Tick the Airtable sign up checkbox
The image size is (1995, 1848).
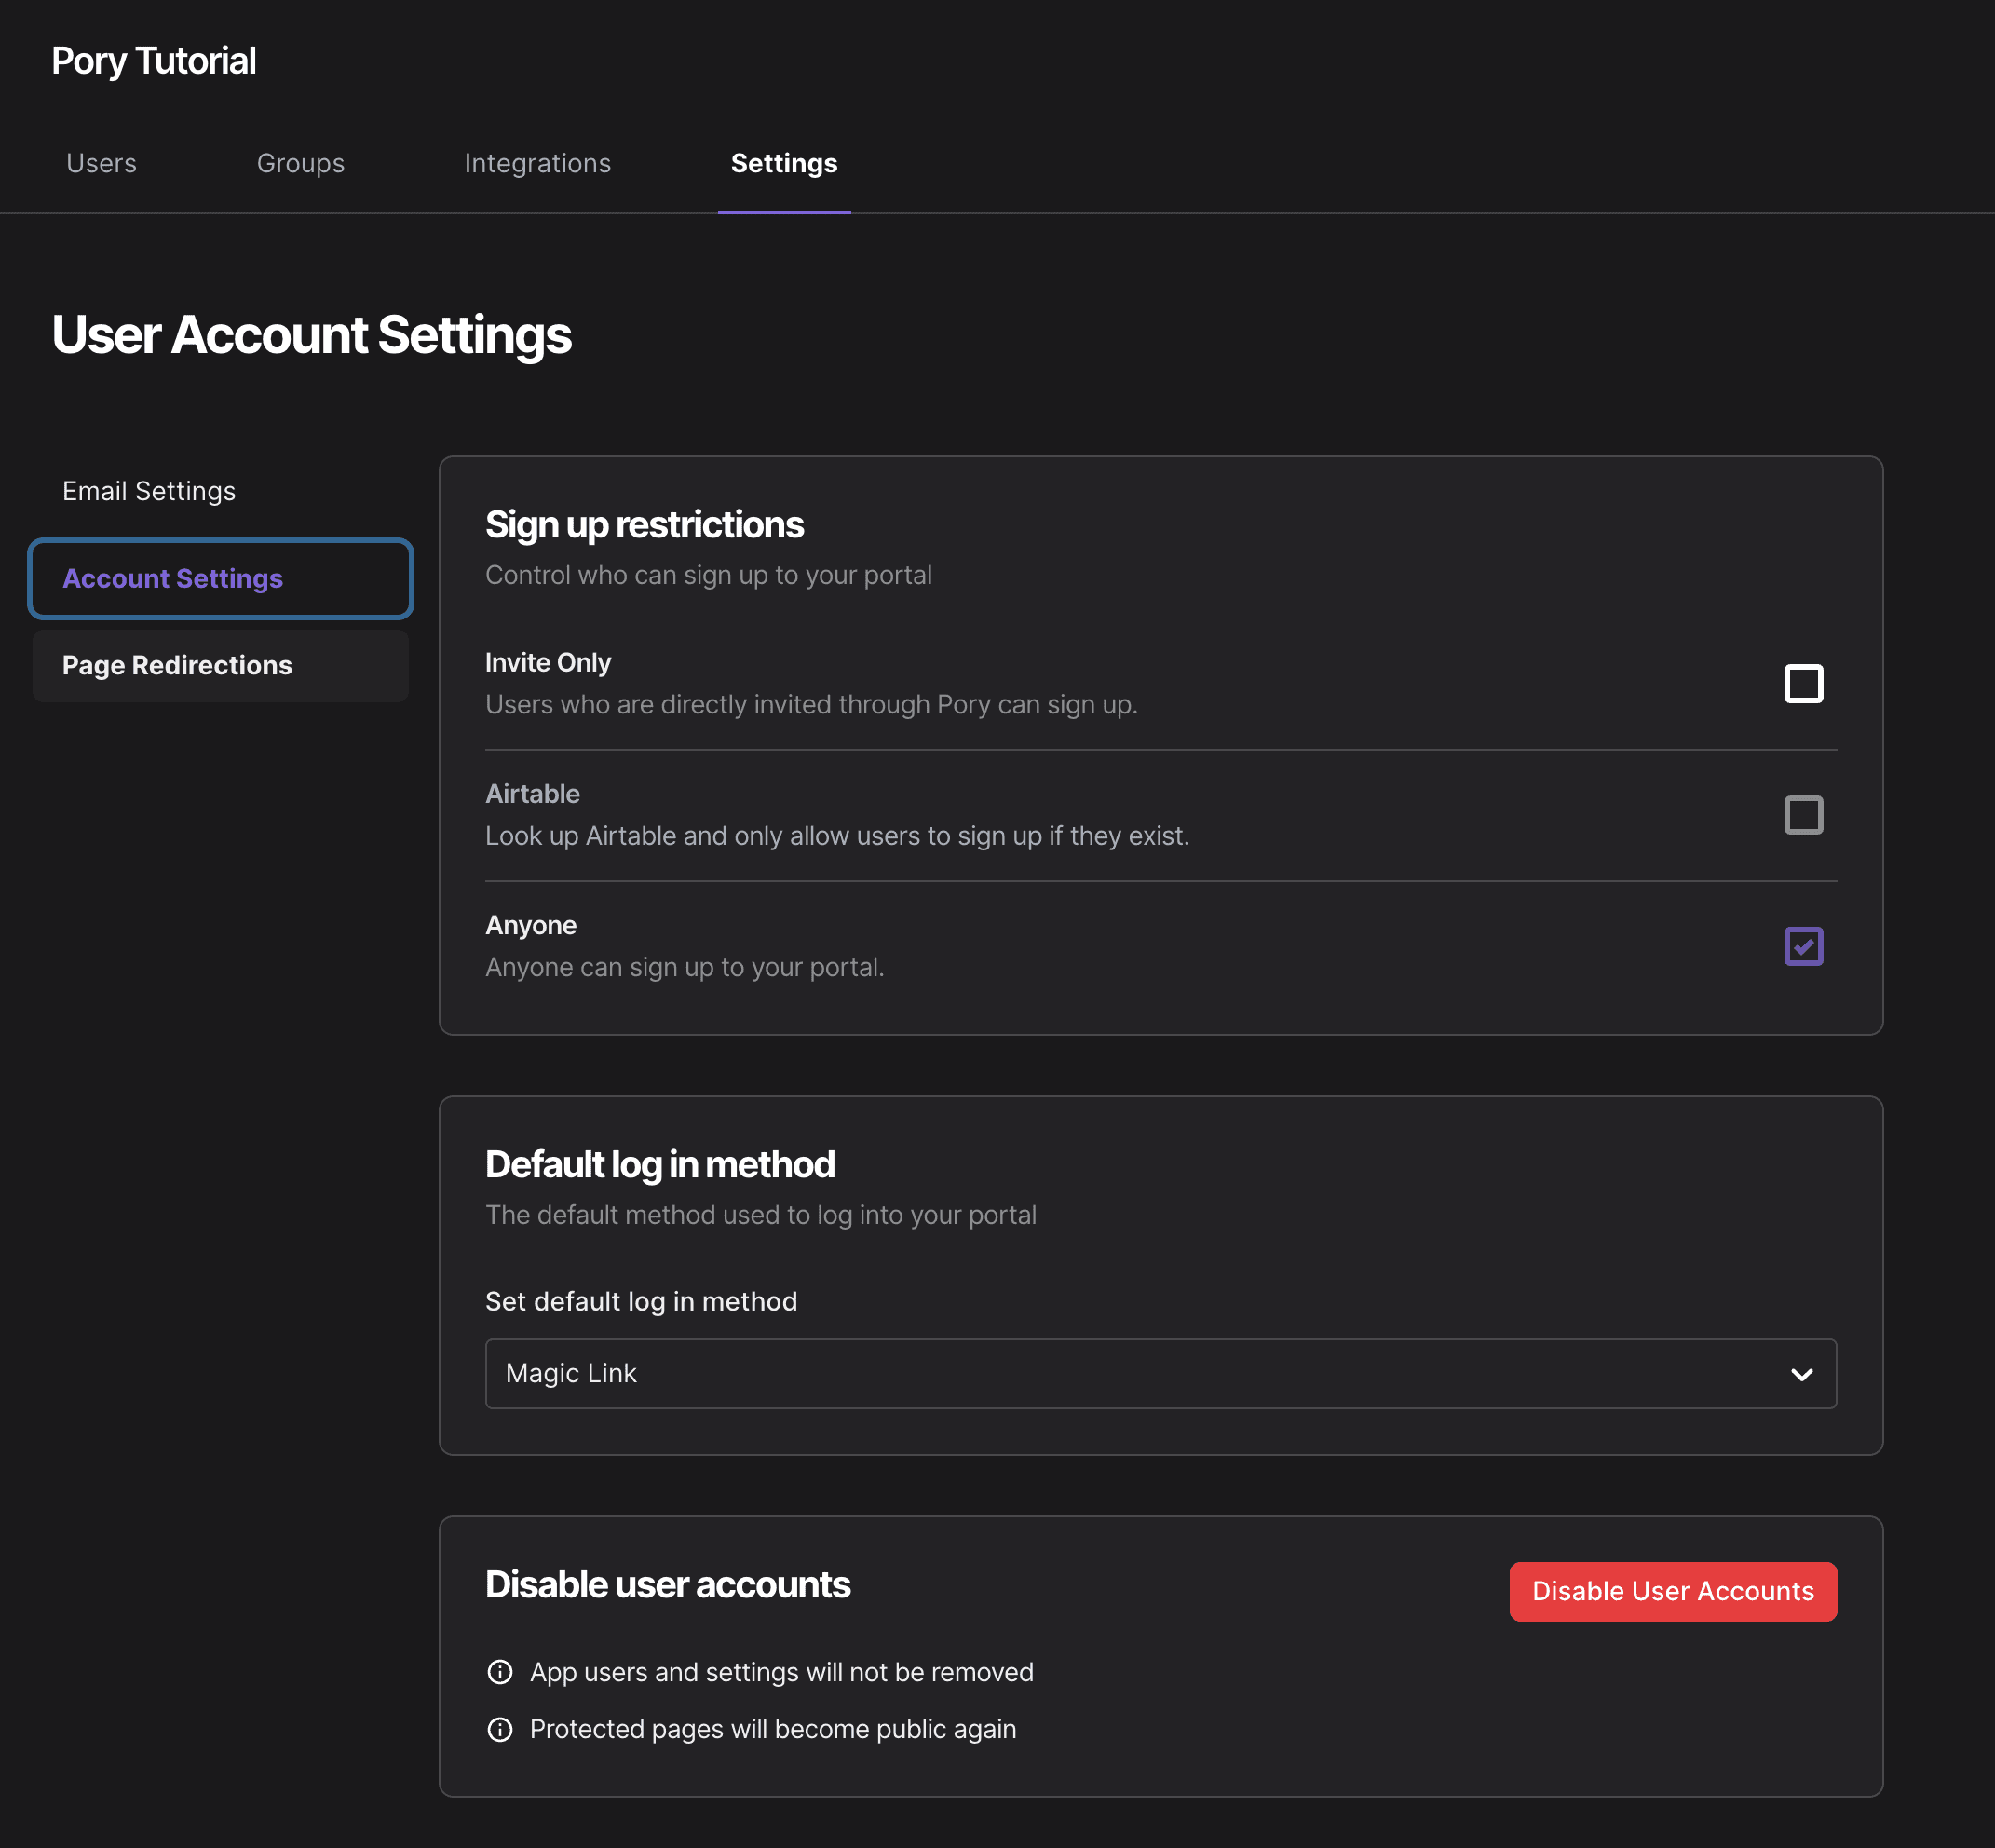1803,815
